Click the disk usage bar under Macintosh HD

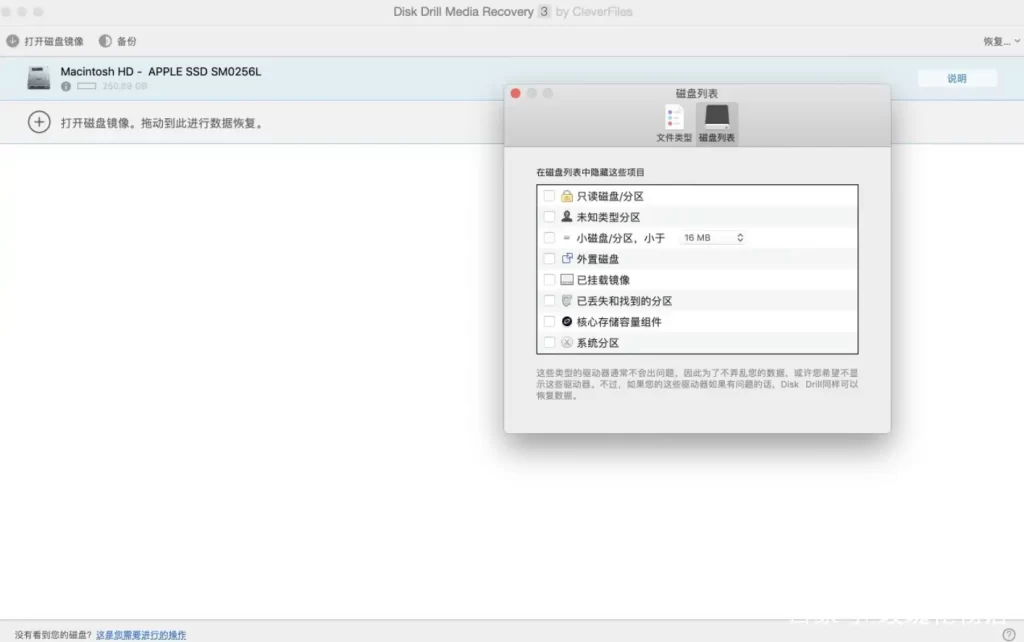click(86, 86)
